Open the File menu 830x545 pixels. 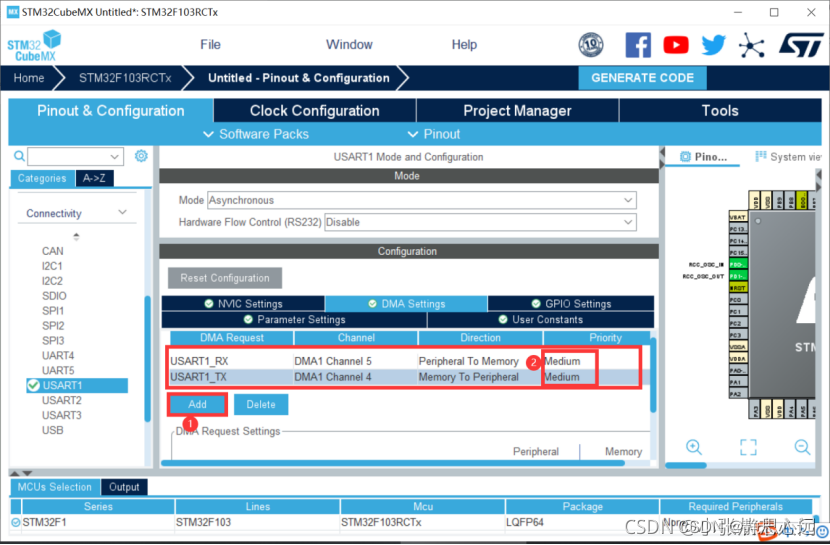point(210,44)
